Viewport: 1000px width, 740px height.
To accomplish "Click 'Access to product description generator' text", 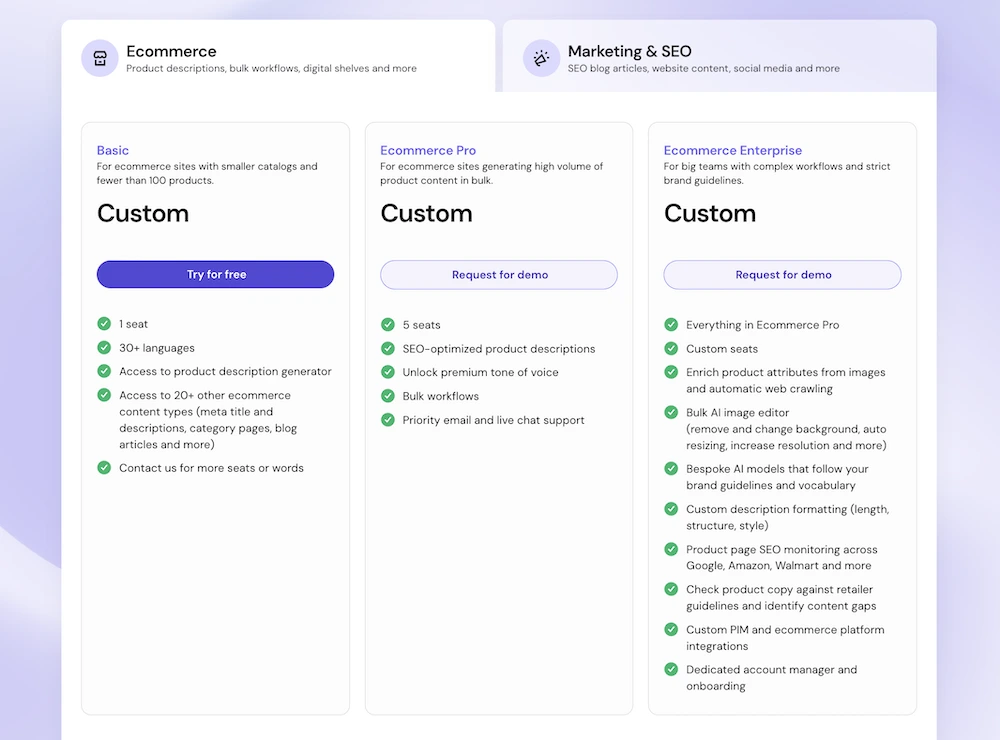I will coord(225,371).
